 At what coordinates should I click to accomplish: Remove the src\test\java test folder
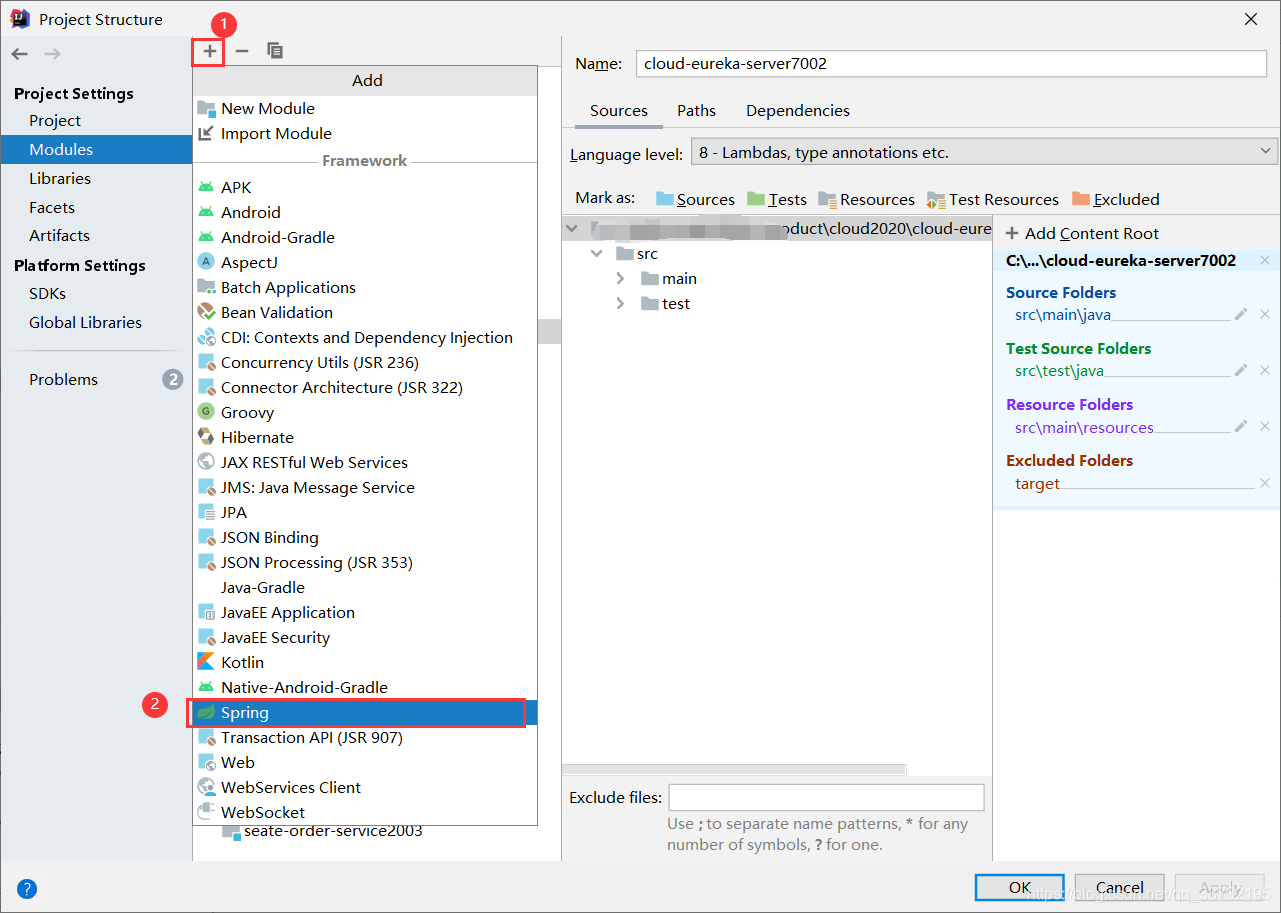(x=1265, y=370)
